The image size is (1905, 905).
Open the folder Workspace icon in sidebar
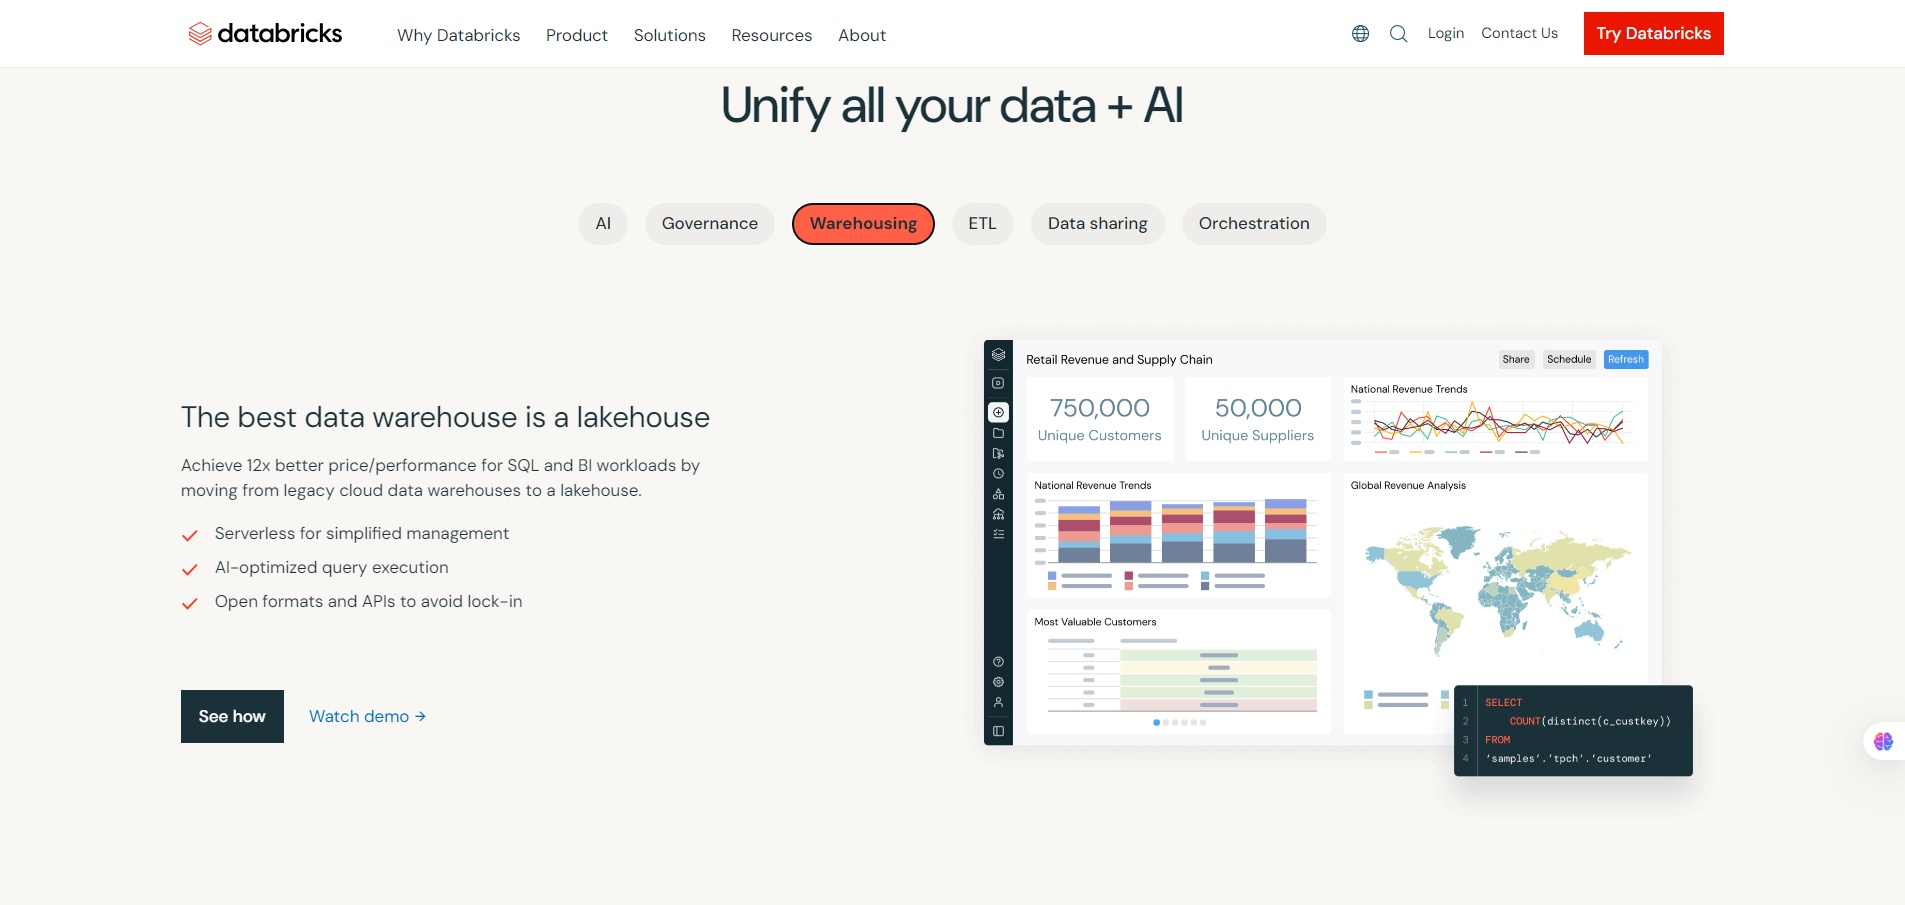tap(998, 433)
